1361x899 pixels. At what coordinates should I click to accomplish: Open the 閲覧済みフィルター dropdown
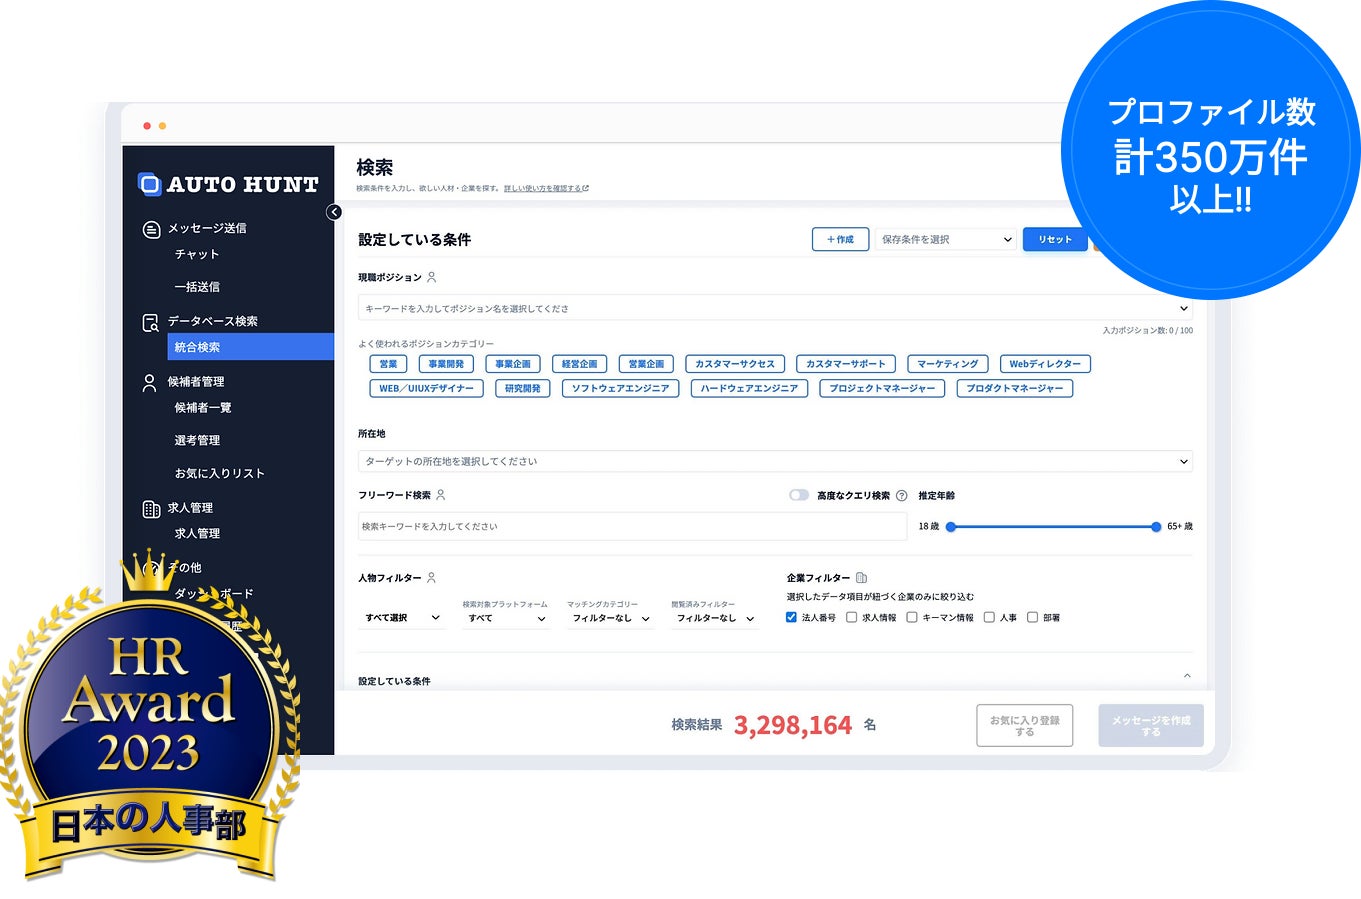click(x=715, y=618)
